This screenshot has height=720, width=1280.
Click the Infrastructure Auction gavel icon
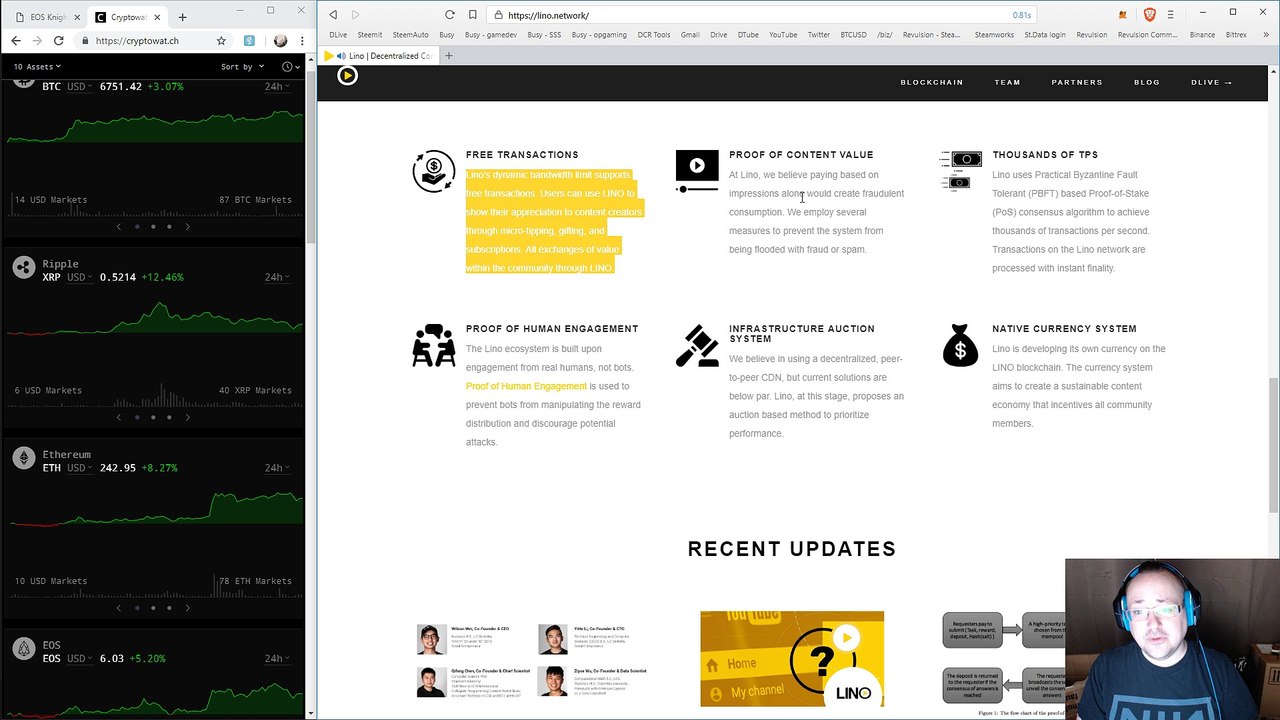697,346
